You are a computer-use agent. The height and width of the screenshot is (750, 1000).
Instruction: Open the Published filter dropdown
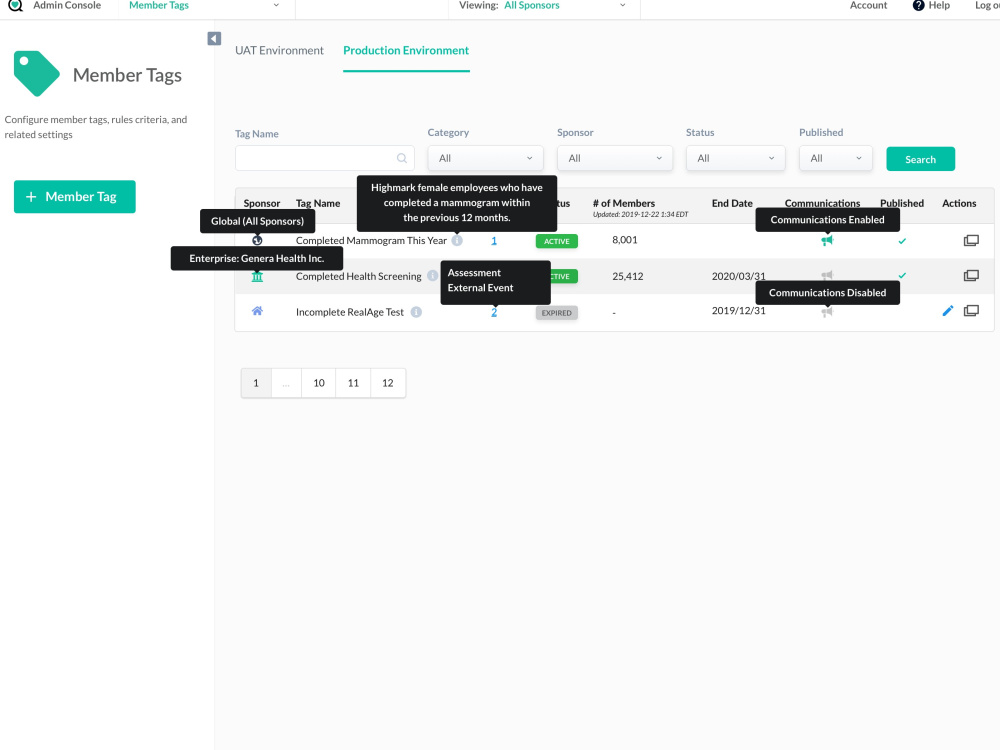(835, 158)
